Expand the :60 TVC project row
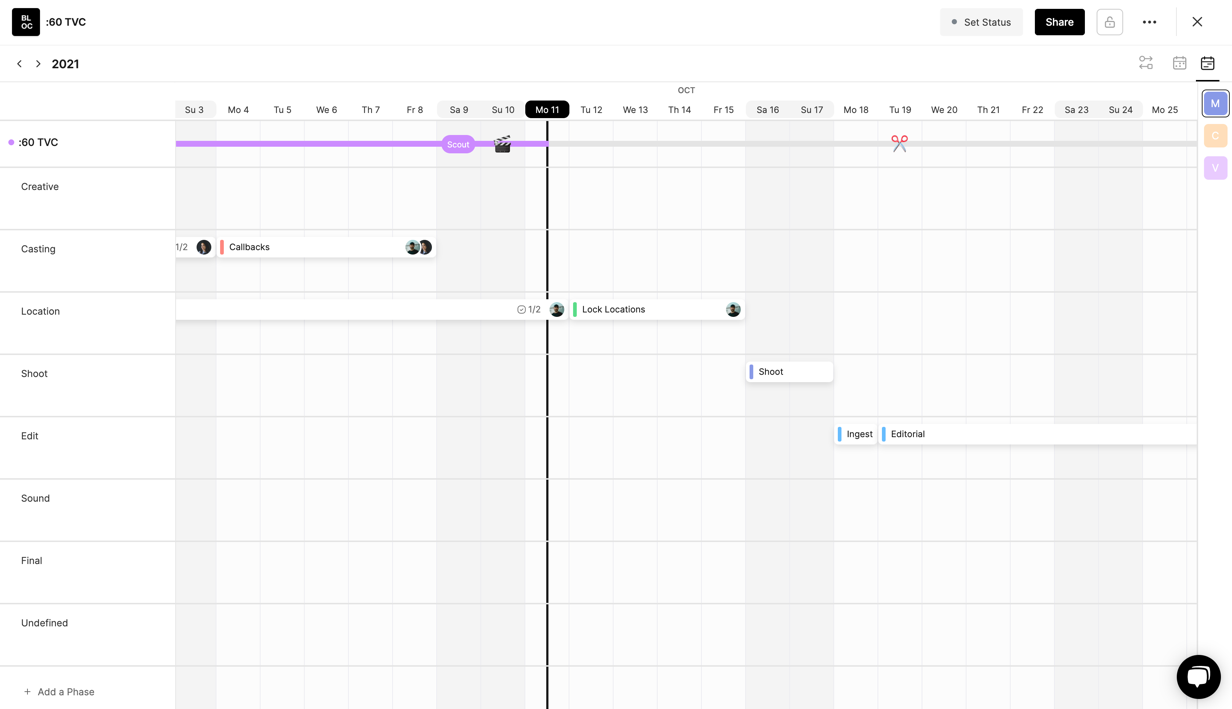The width and height of the screenshot is (1232, 709). pyautogui.click(x=38, y=142)
